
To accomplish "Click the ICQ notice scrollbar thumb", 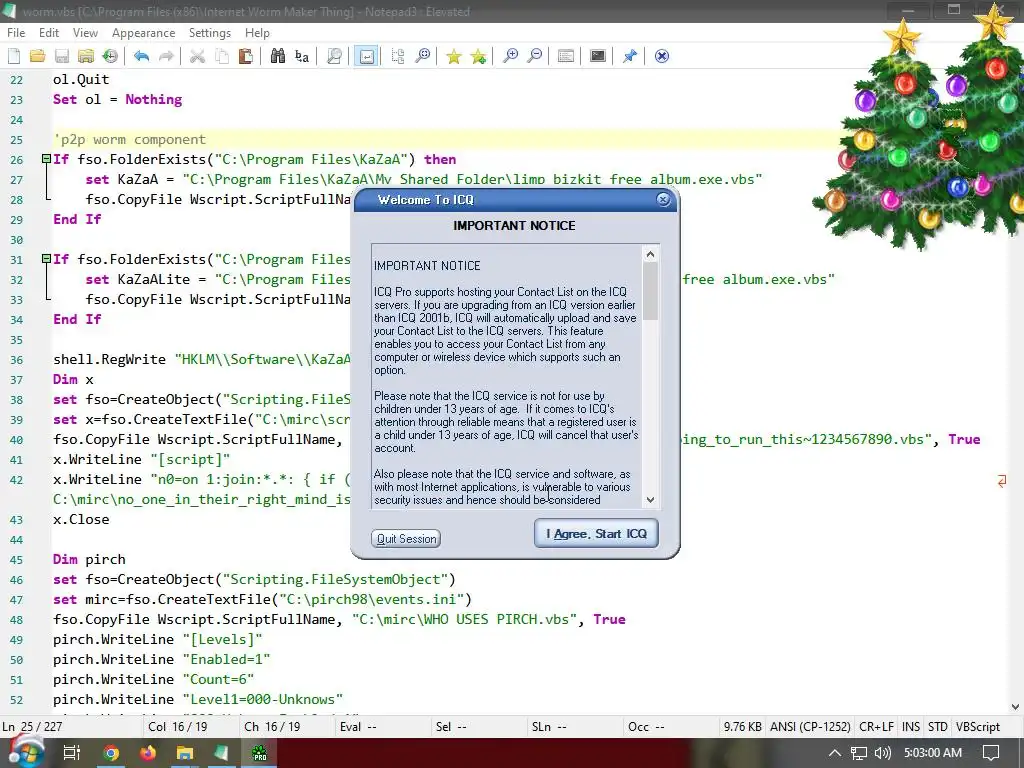I will [650, 291].
